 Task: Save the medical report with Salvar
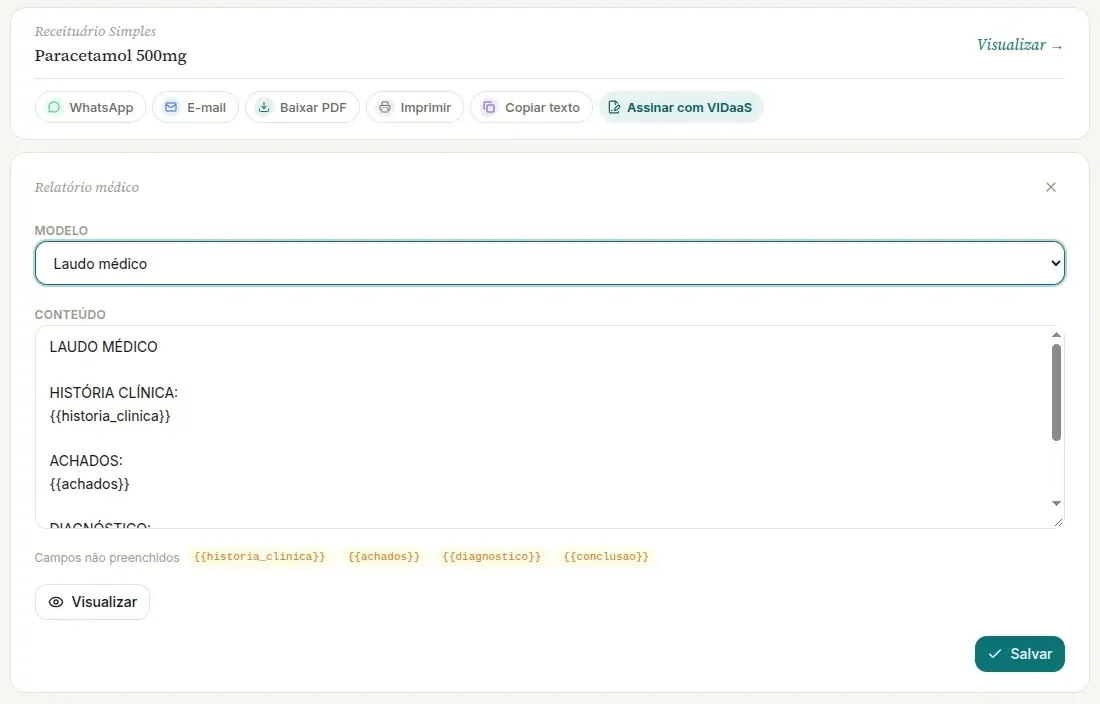tap(1019, 654)
